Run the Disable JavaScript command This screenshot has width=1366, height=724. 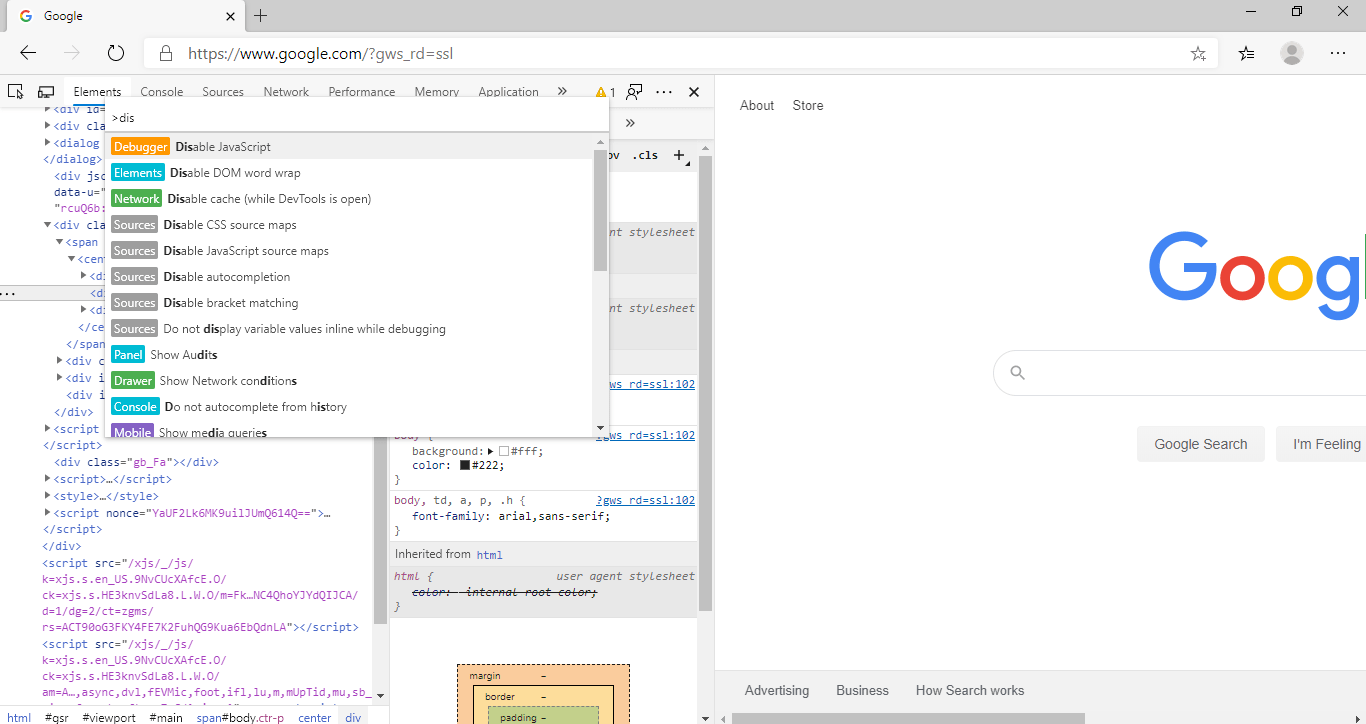click(x=349, y=147)
